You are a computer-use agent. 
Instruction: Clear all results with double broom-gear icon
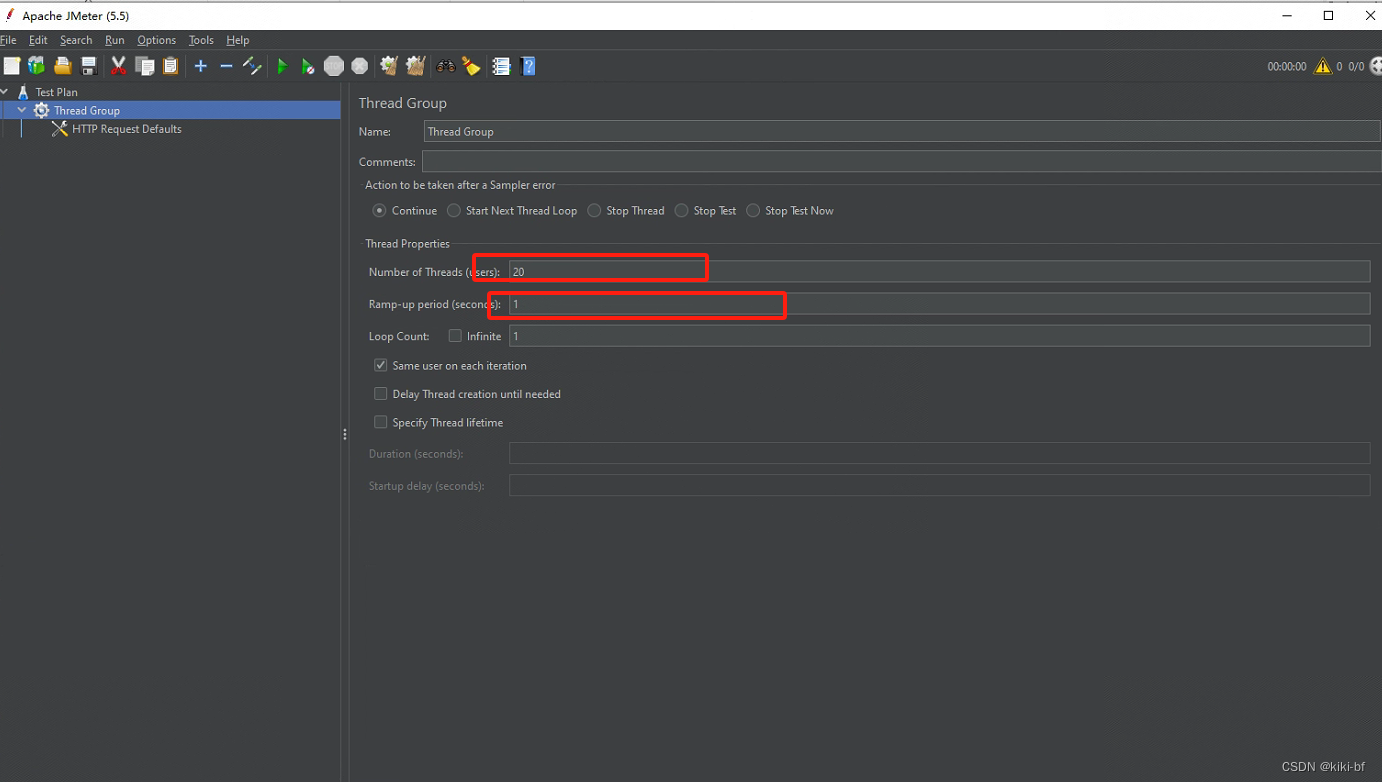(416, 66)
